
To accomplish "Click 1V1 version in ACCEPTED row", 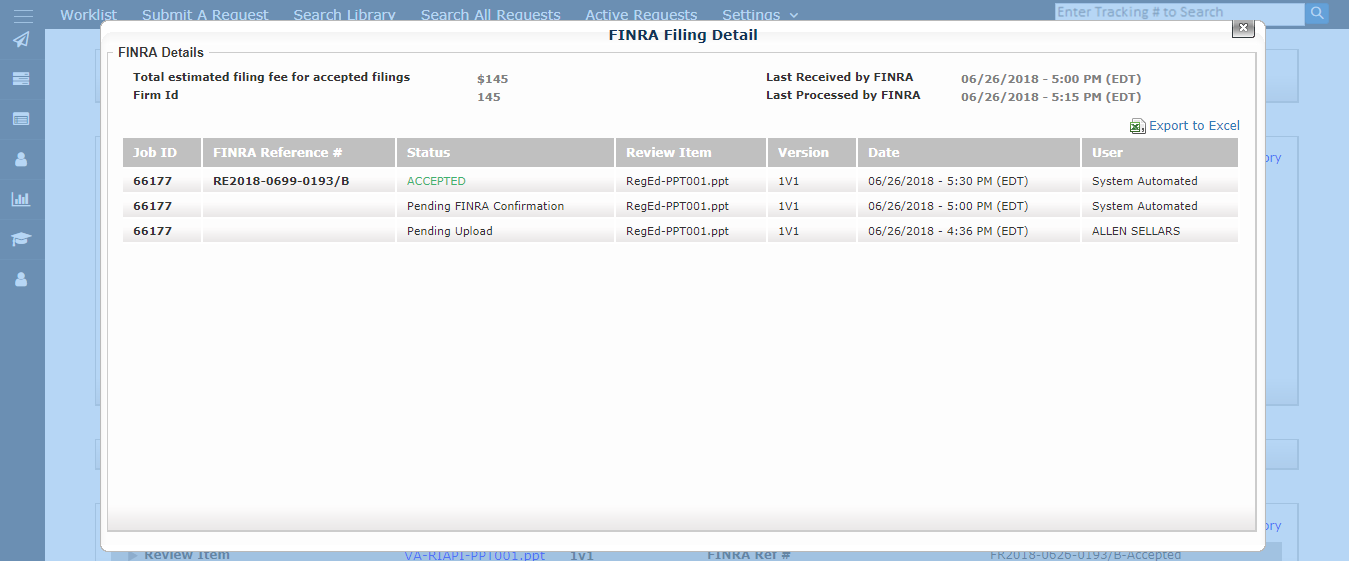I will (x=789, y=181).
